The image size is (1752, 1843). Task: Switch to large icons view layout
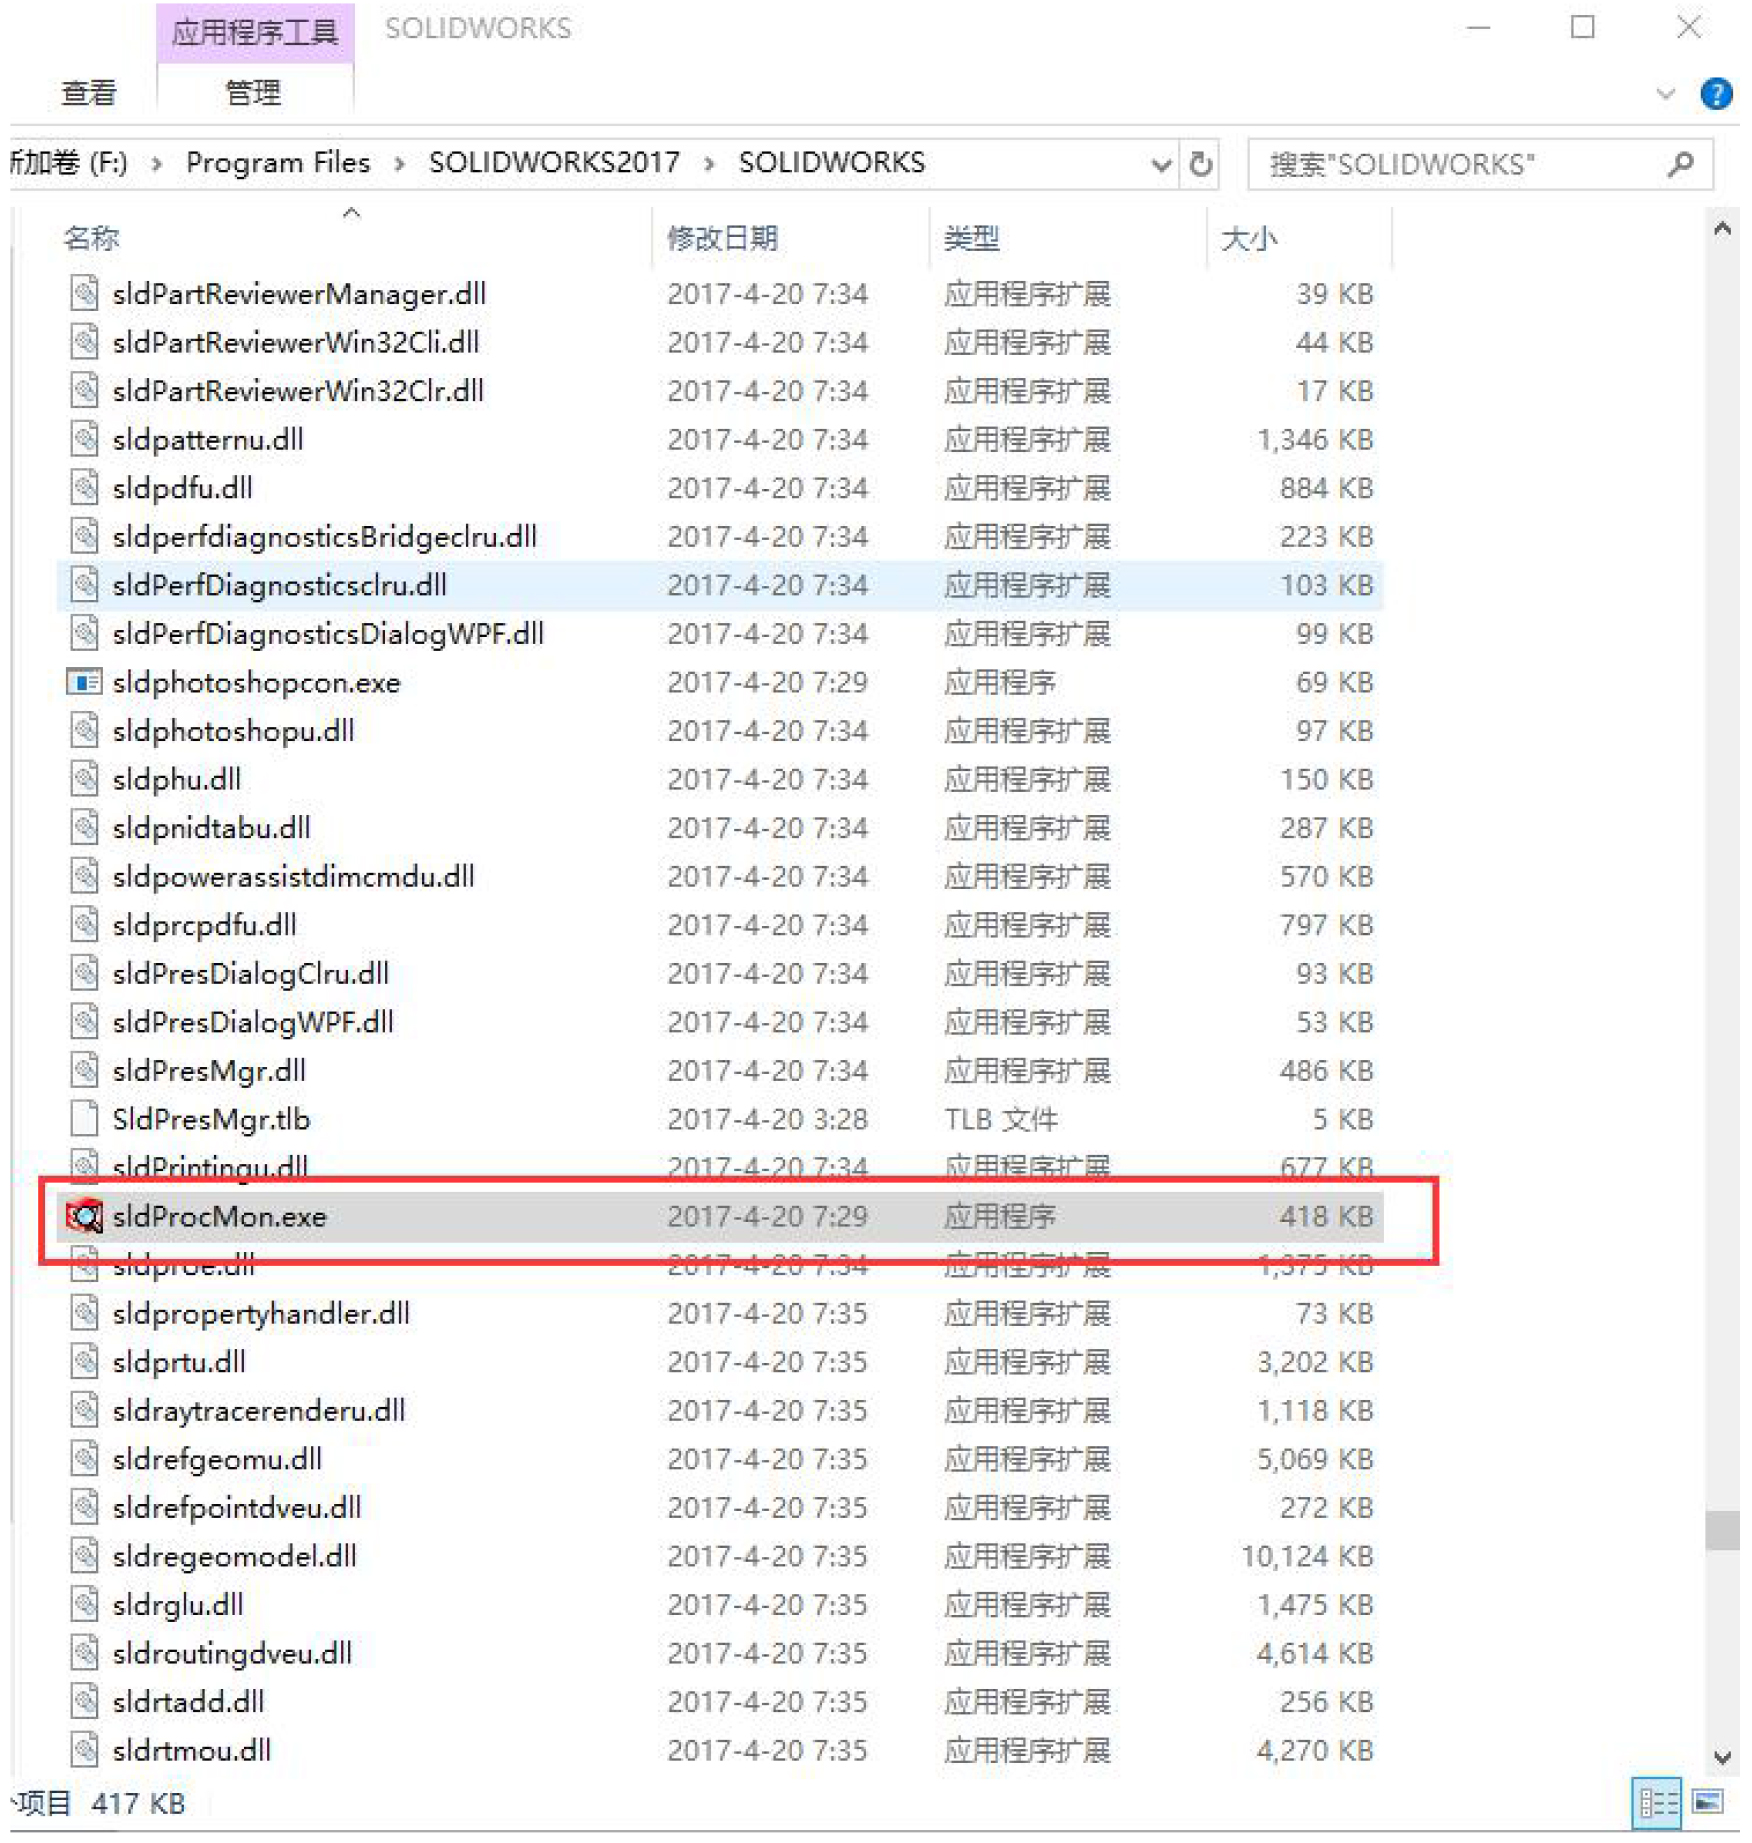tap(1708, 1803)
